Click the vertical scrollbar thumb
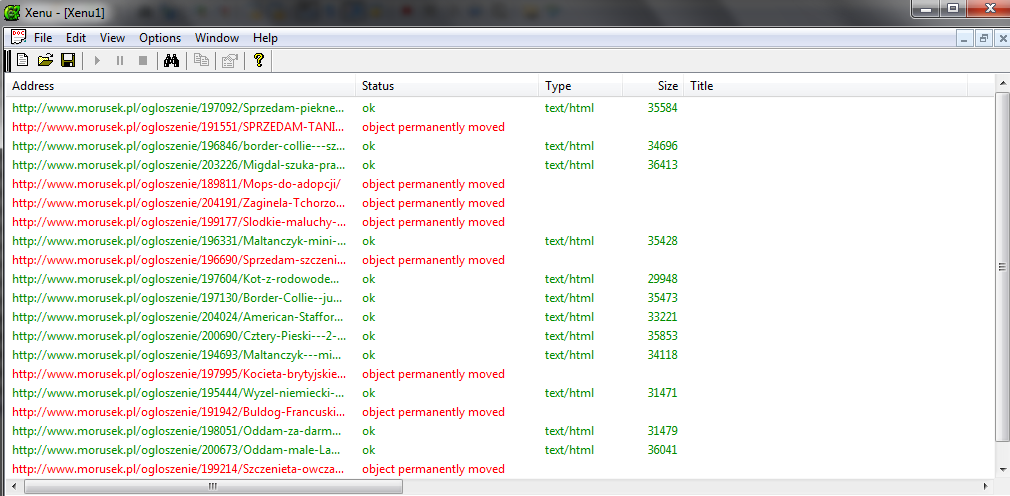The image size is (1010, 496). (1002, 267)
